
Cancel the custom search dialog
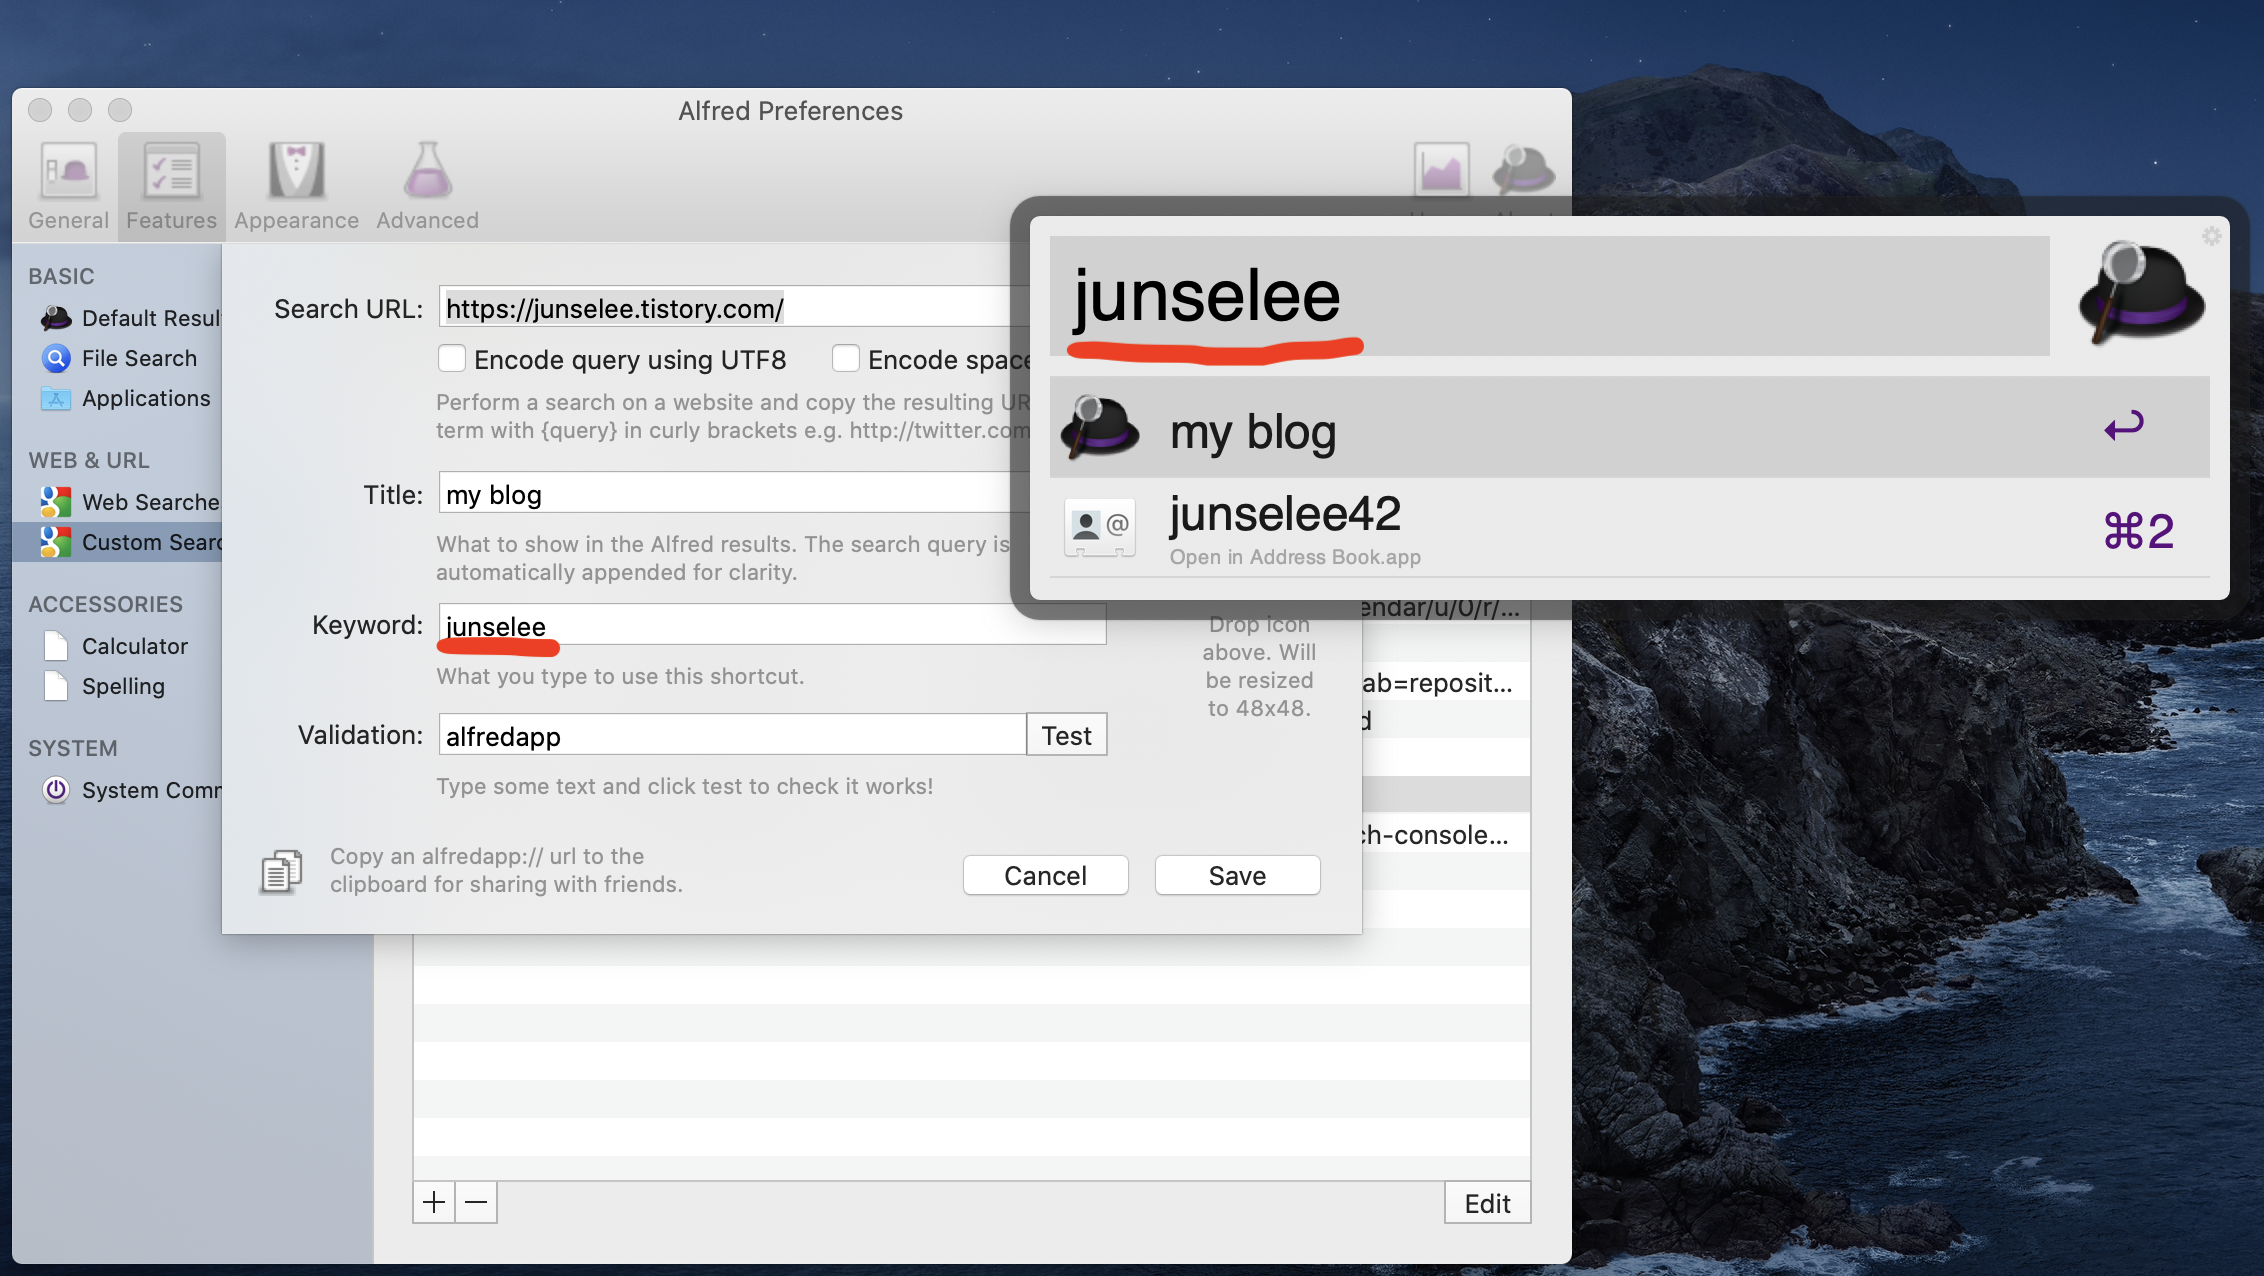(1045, 875)
